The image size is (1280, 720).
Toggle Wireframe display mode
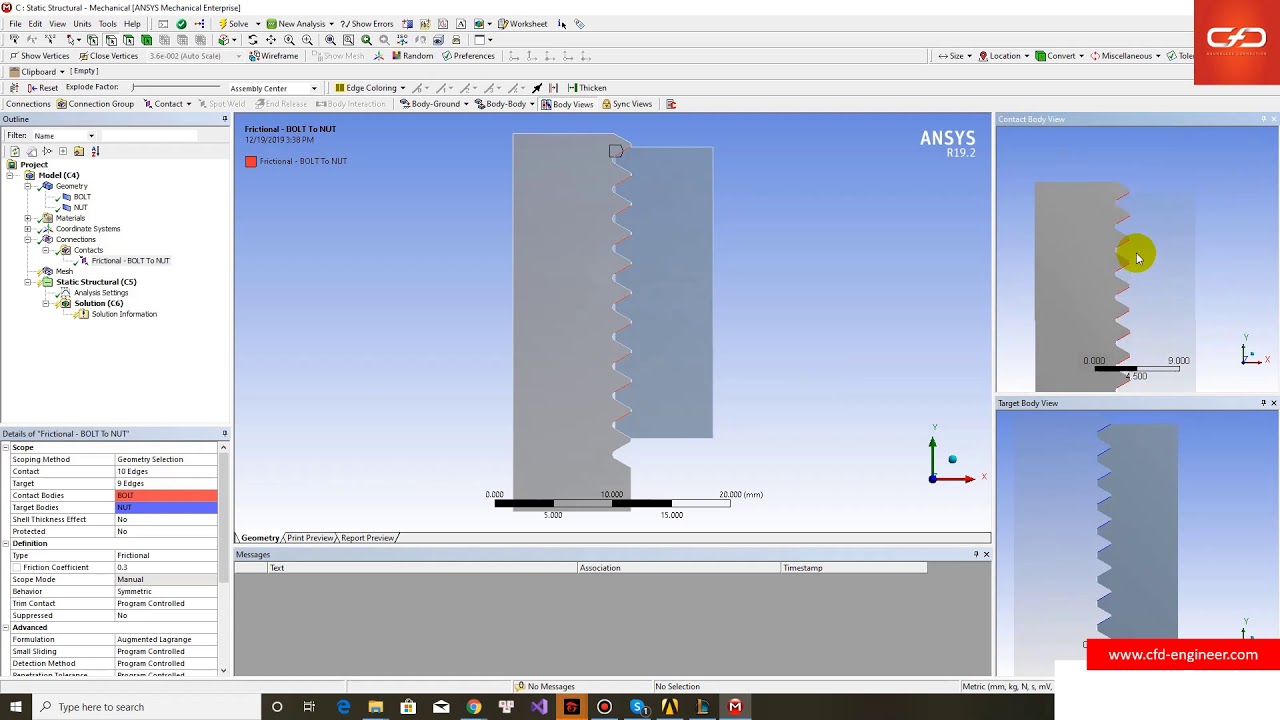(273, 56)
